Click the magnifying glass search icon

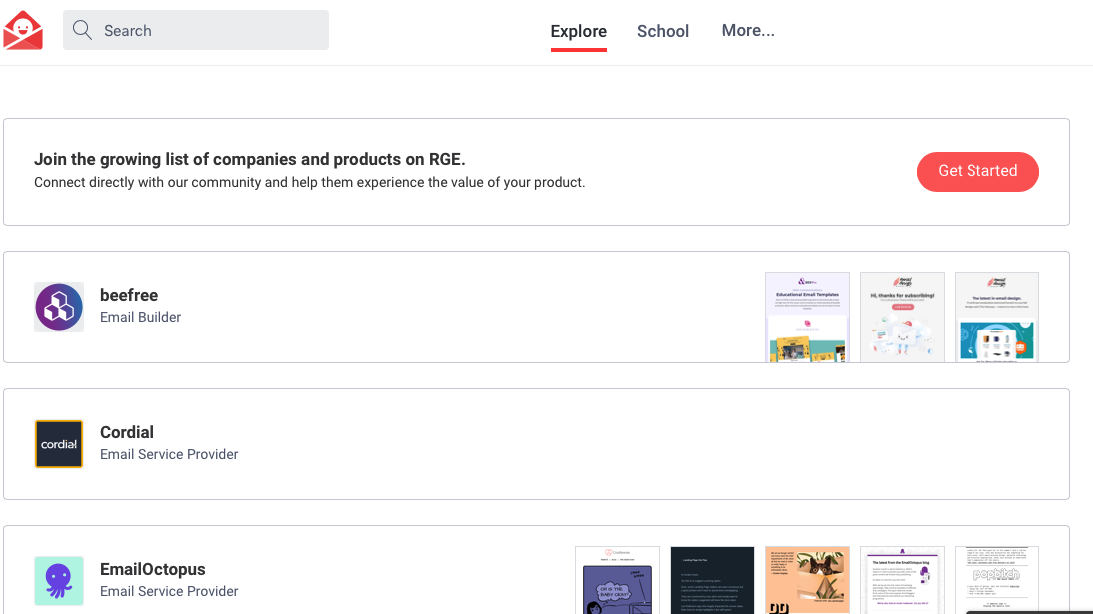coord(82,30)
